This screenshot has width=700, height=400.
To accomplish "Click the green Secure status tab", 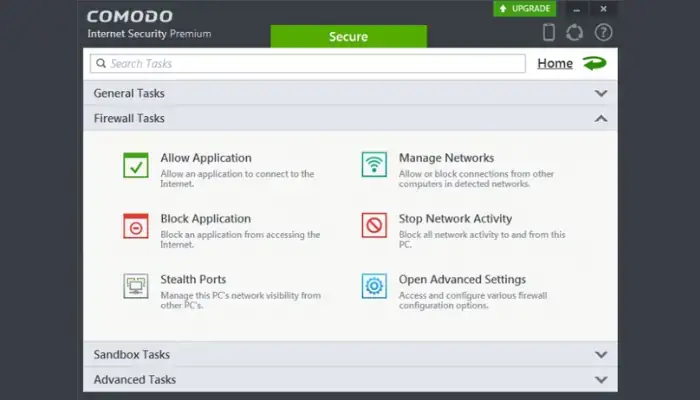I will [349, 36].
